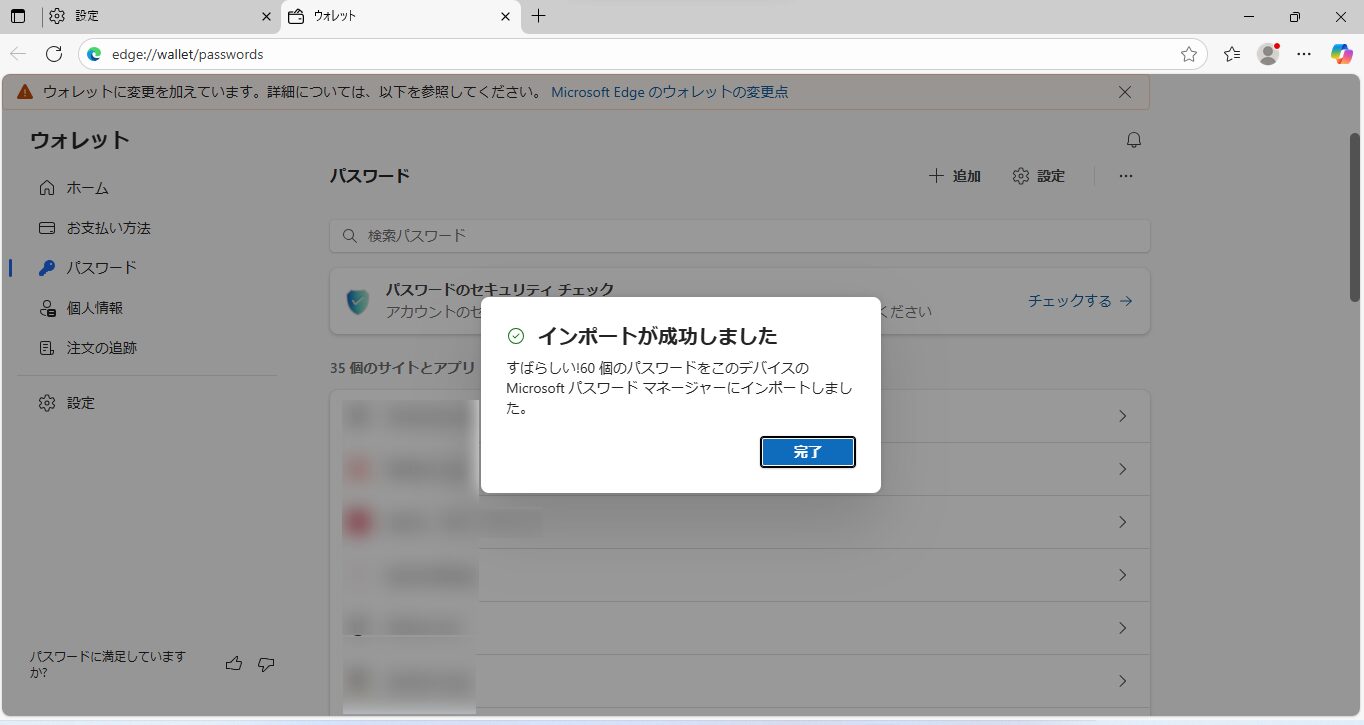Viewport: 1364px width, 725px height.
Task: Open a new browser tab
Action: click(x=539, y=16)
